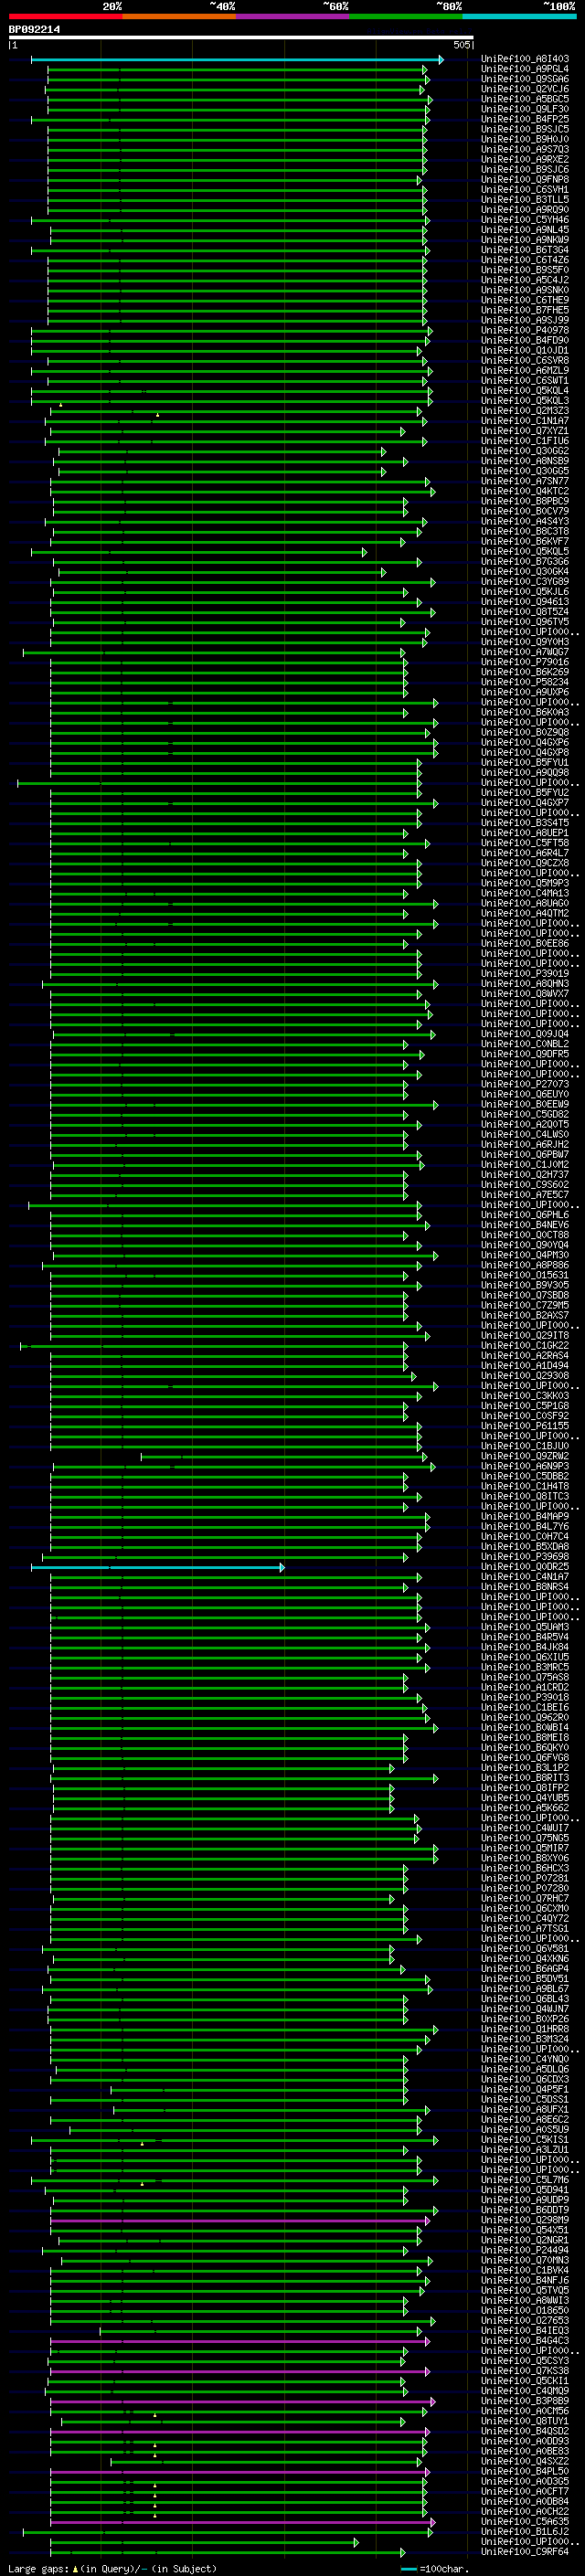This screenshot has width=585, height=2576.
Task: Select the UniRef100_B8PBC9 label
Action: [525, 501]
